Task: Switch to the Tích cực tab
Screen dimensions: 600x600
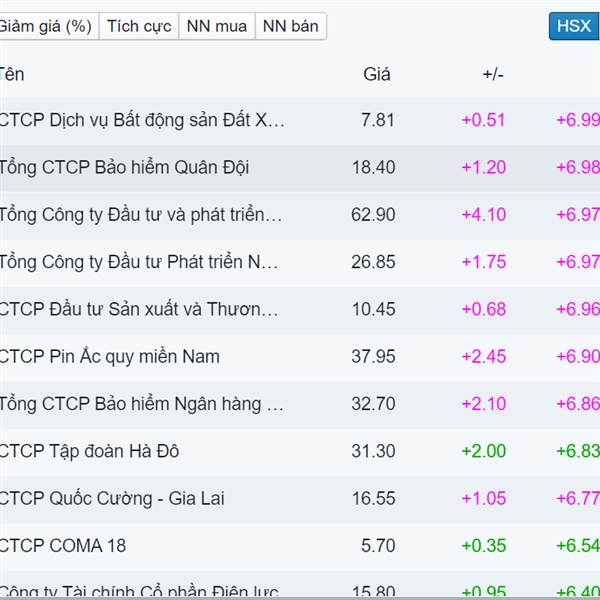Action: [139, 26]
